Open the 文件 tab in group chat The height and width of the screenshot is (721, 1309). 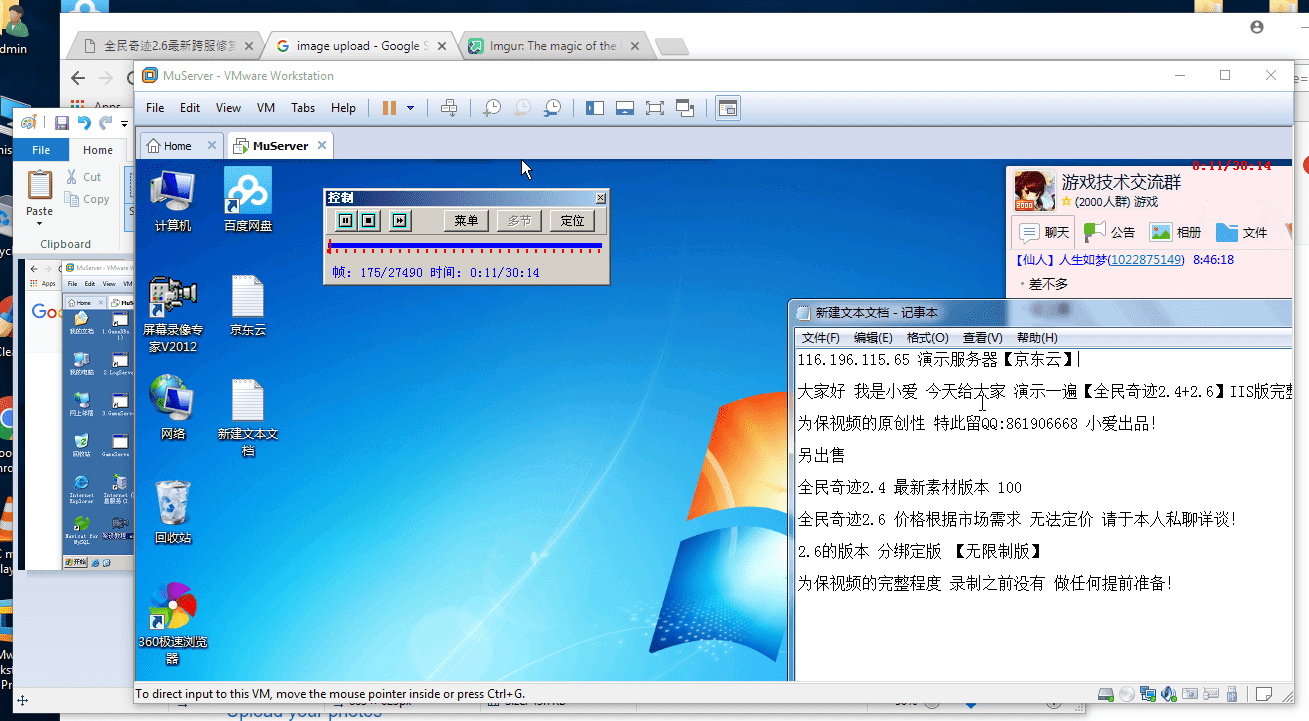tap(1242, 232)
